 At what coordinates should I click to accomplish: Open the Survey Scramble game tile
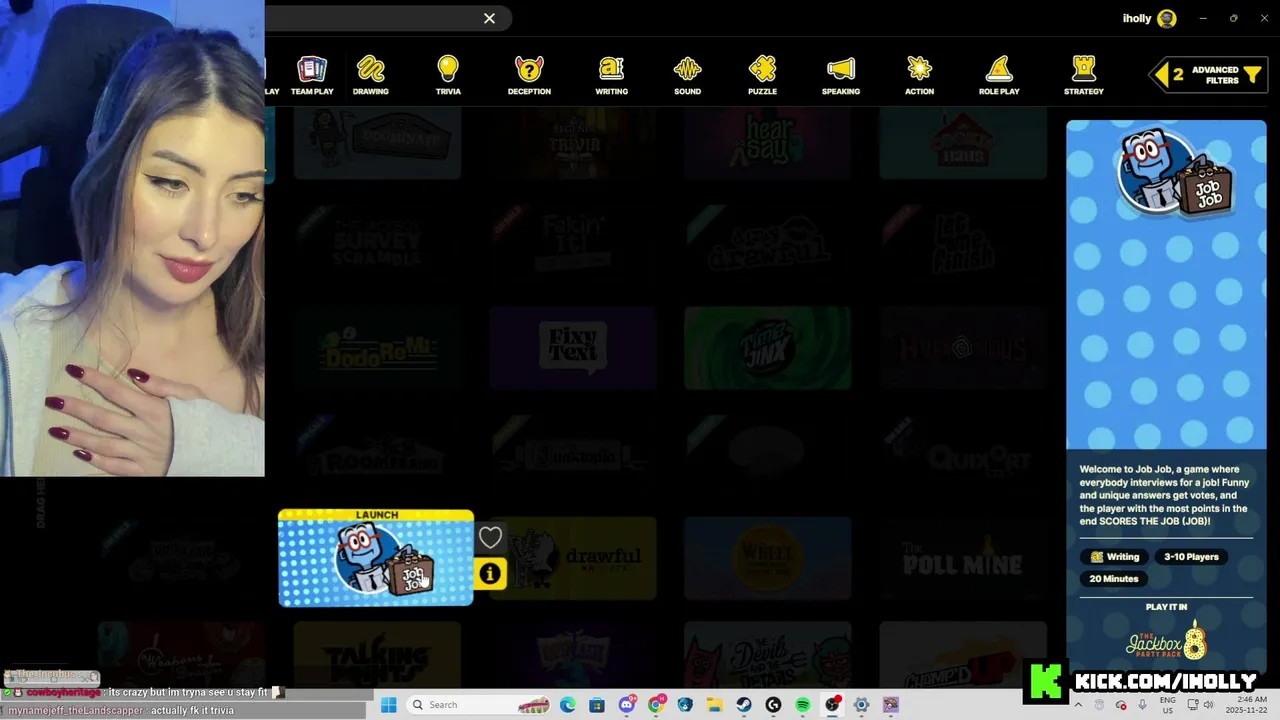point(377,242)
